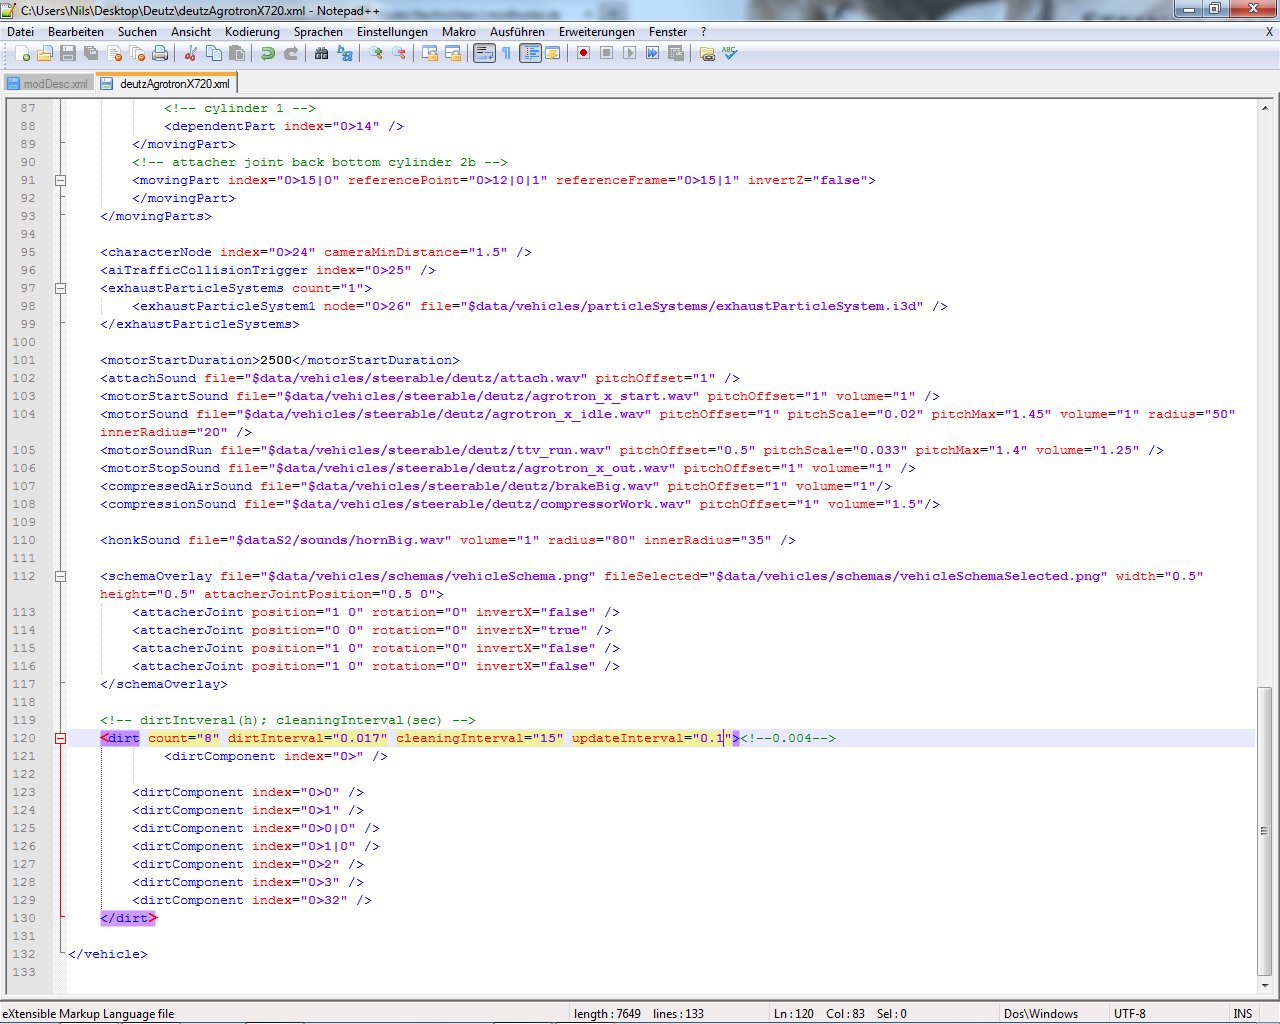Open the Ansicht menu
1280x1024 pixels.
191,32
